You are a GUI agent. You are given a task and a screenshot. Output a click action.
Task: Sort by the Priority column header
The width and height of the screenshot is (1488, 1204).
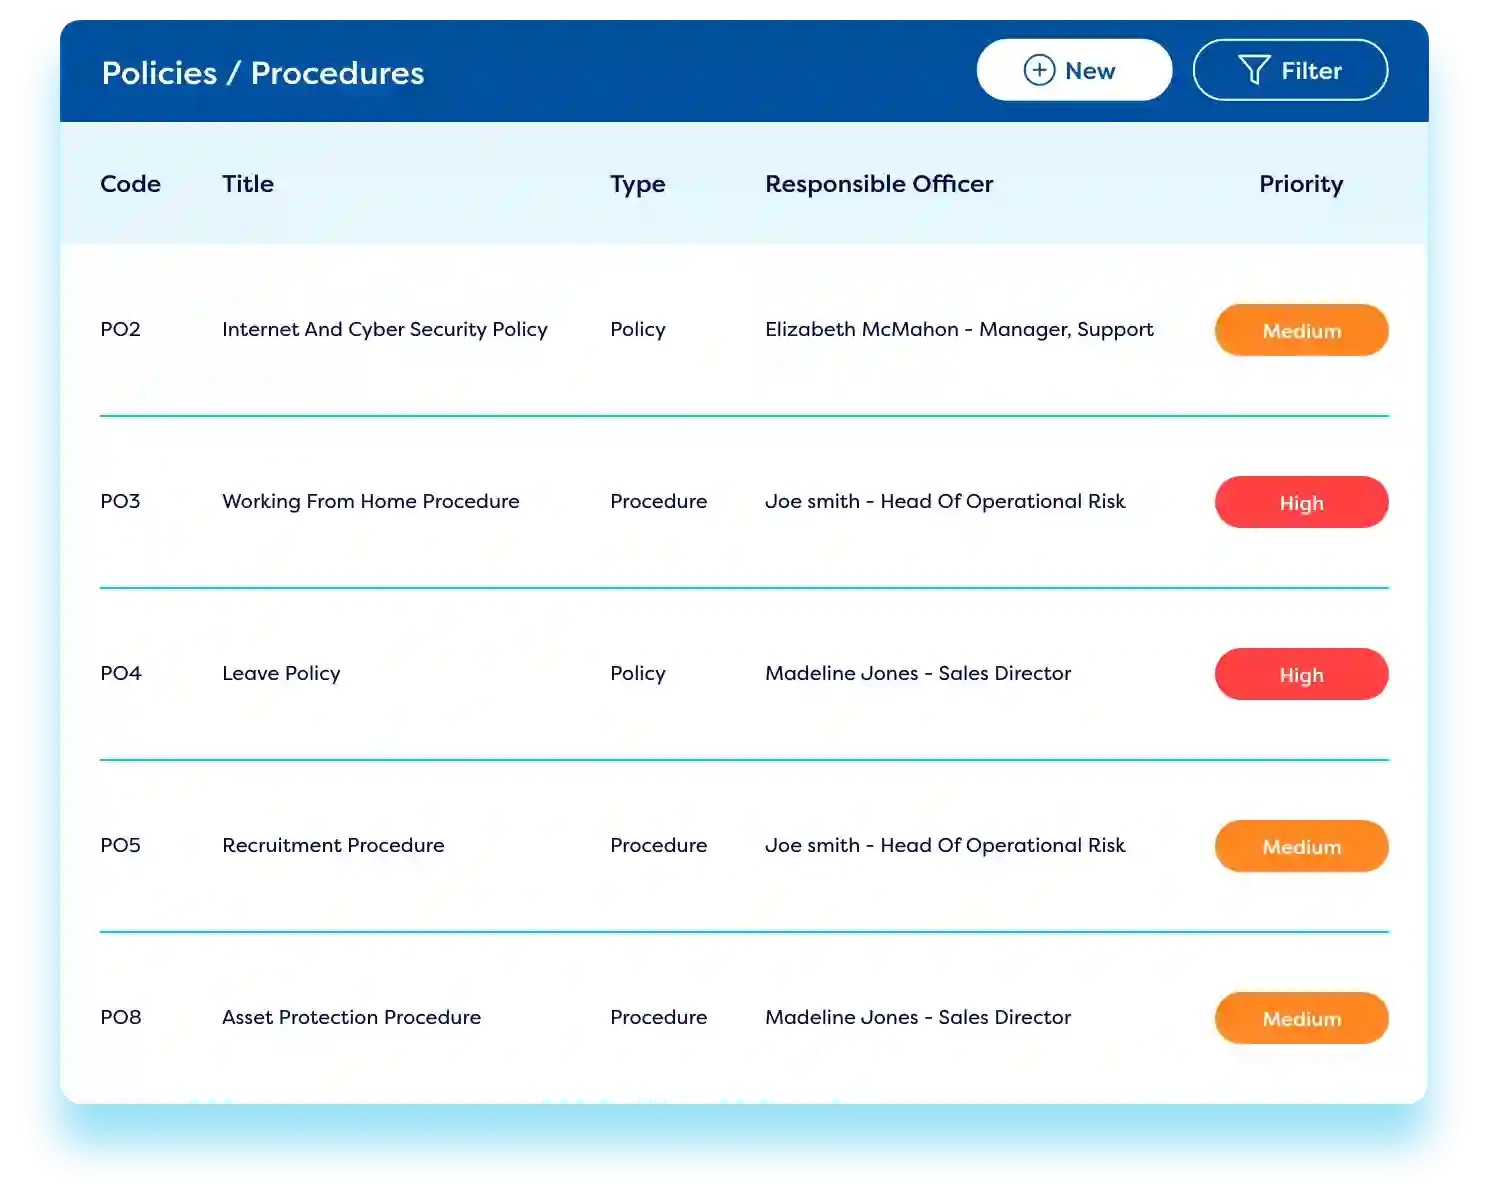(1301, 184)
